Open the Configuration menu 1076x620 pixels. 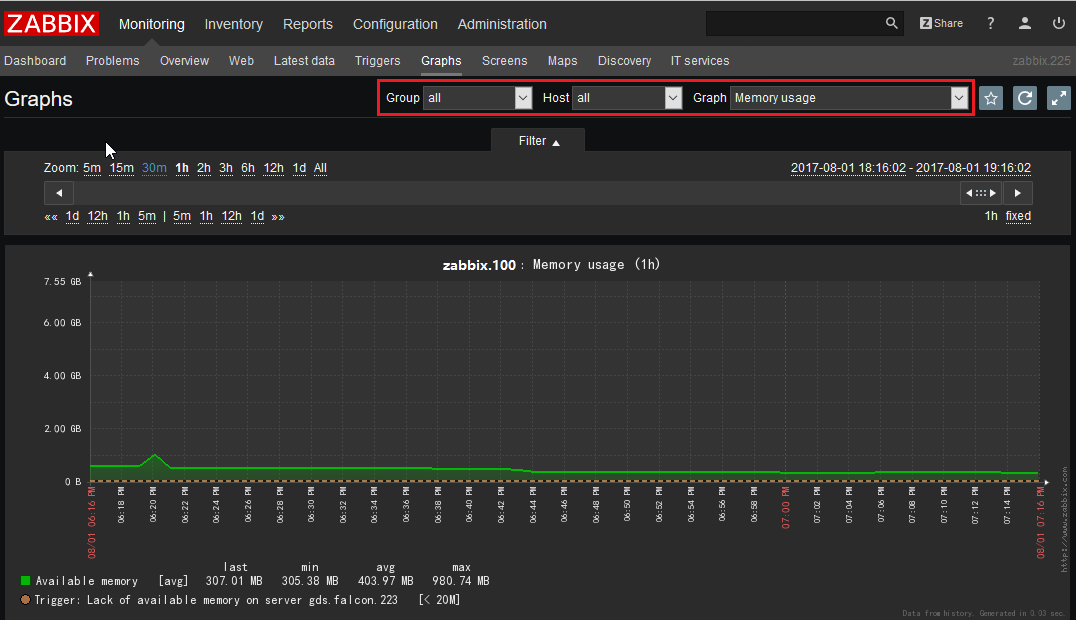395,24
